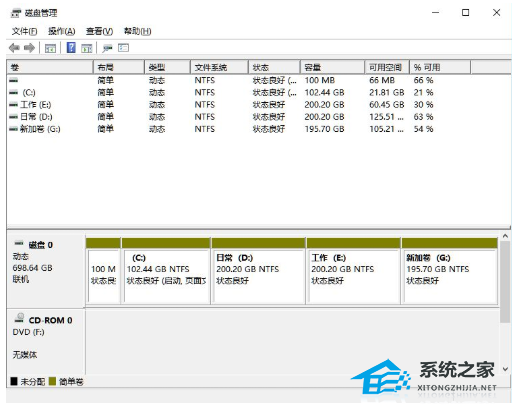The image size is (512, 406).
Task: Select the 日常 (D:) partition block
Action: 258,271
